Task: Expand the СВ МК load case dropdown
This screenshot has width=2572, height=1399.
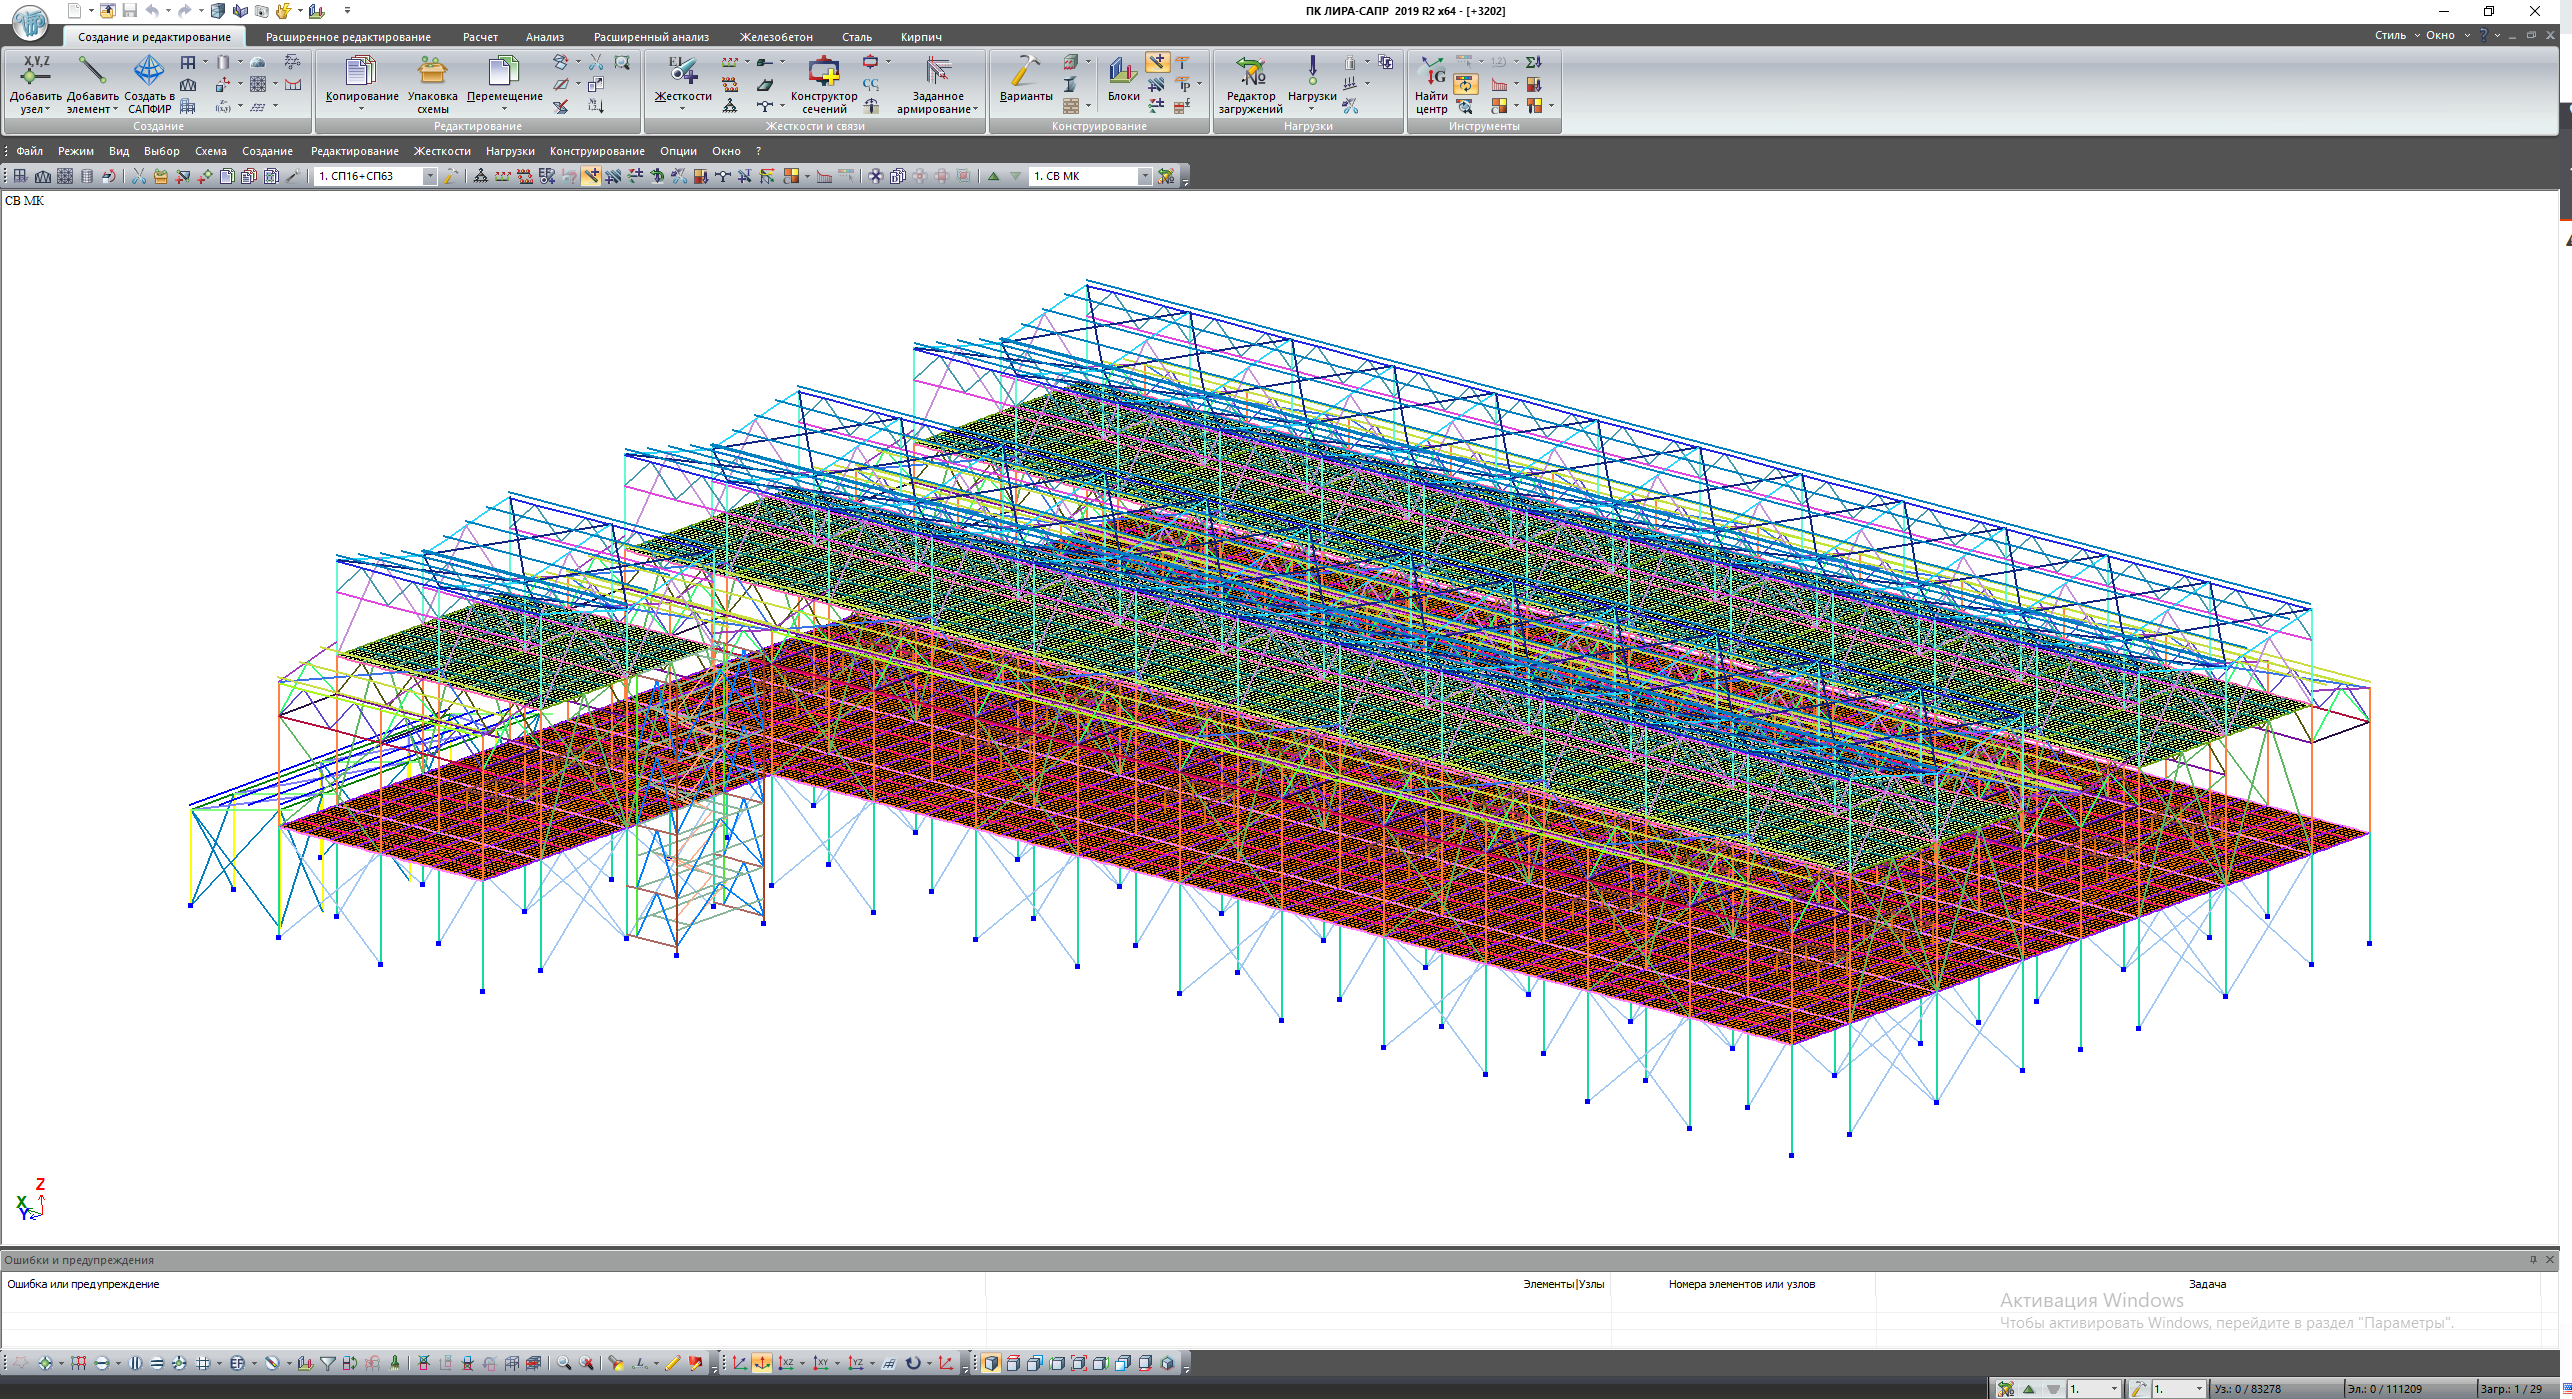Action: point(1145,176)
